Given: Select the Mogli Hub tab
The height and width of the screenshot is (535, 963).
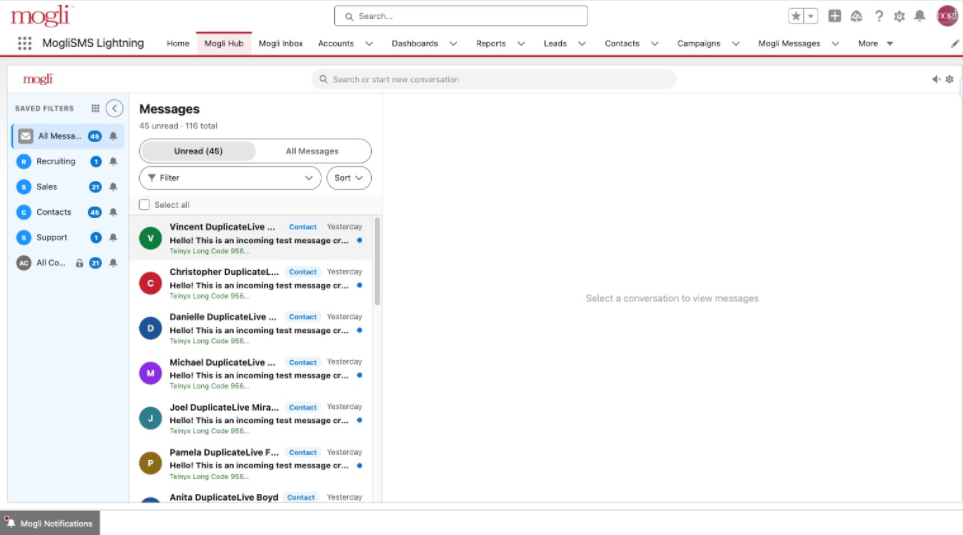Looking at the screenshot, I should coord(224,44).
